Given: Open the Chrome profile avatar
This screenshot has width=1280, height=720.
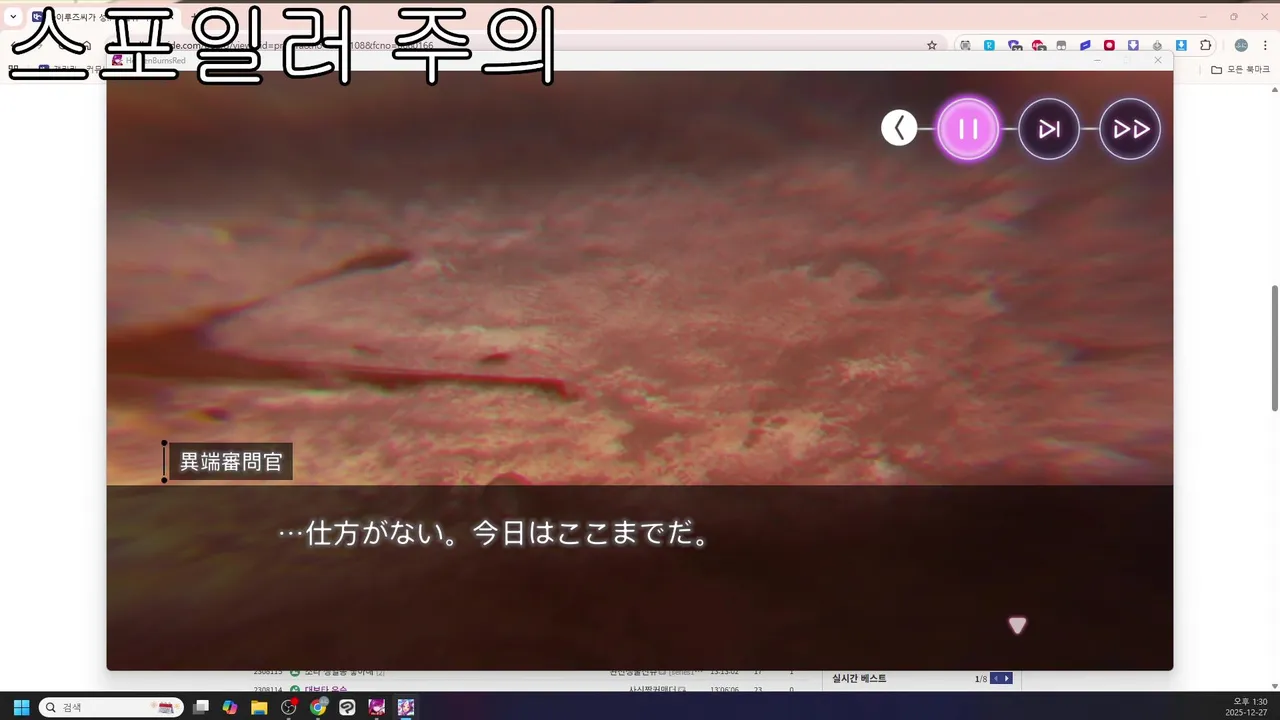Looking at the screenshot, I should [1241, 45].
